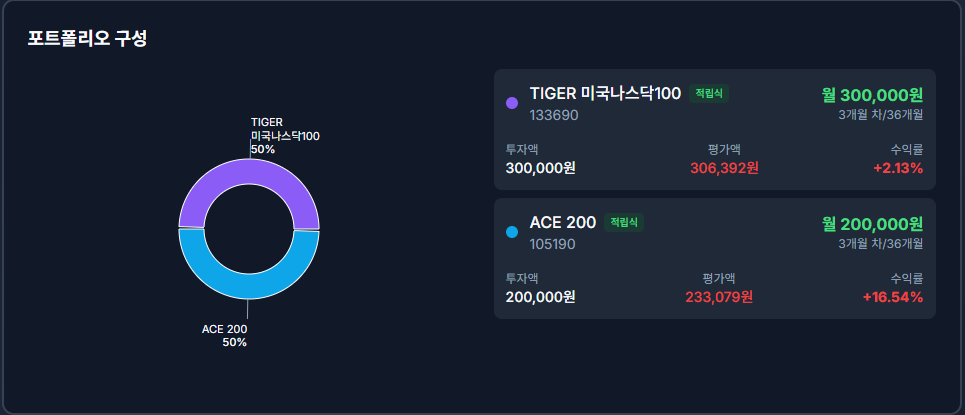The height and width of the screenshot is (415, 965).
Task: Click the 233,079원 valuation amount
Action: (x=719, y=297)
